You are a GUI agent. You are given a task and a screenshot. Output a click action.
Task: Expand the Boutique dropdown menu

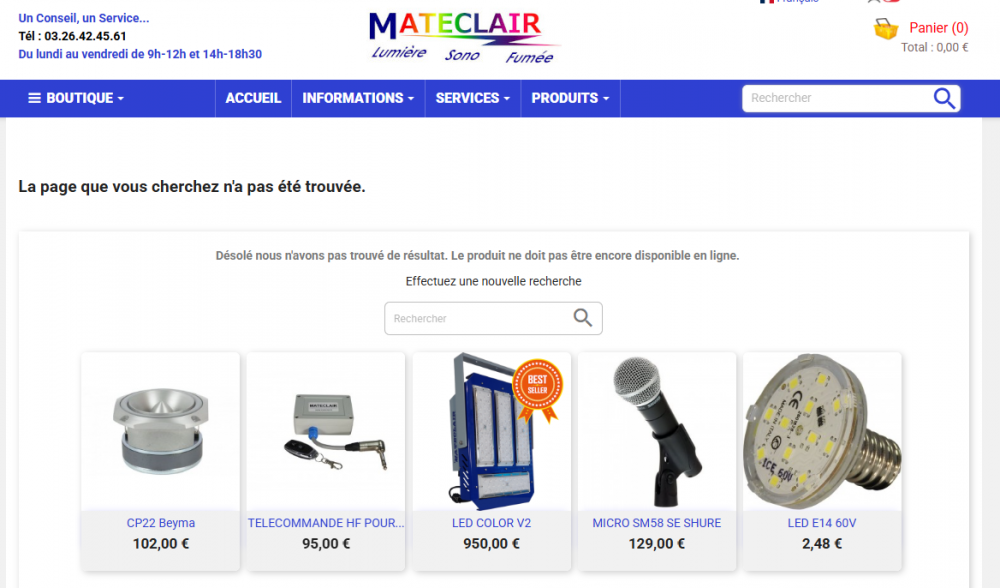[x=76, y=98]
